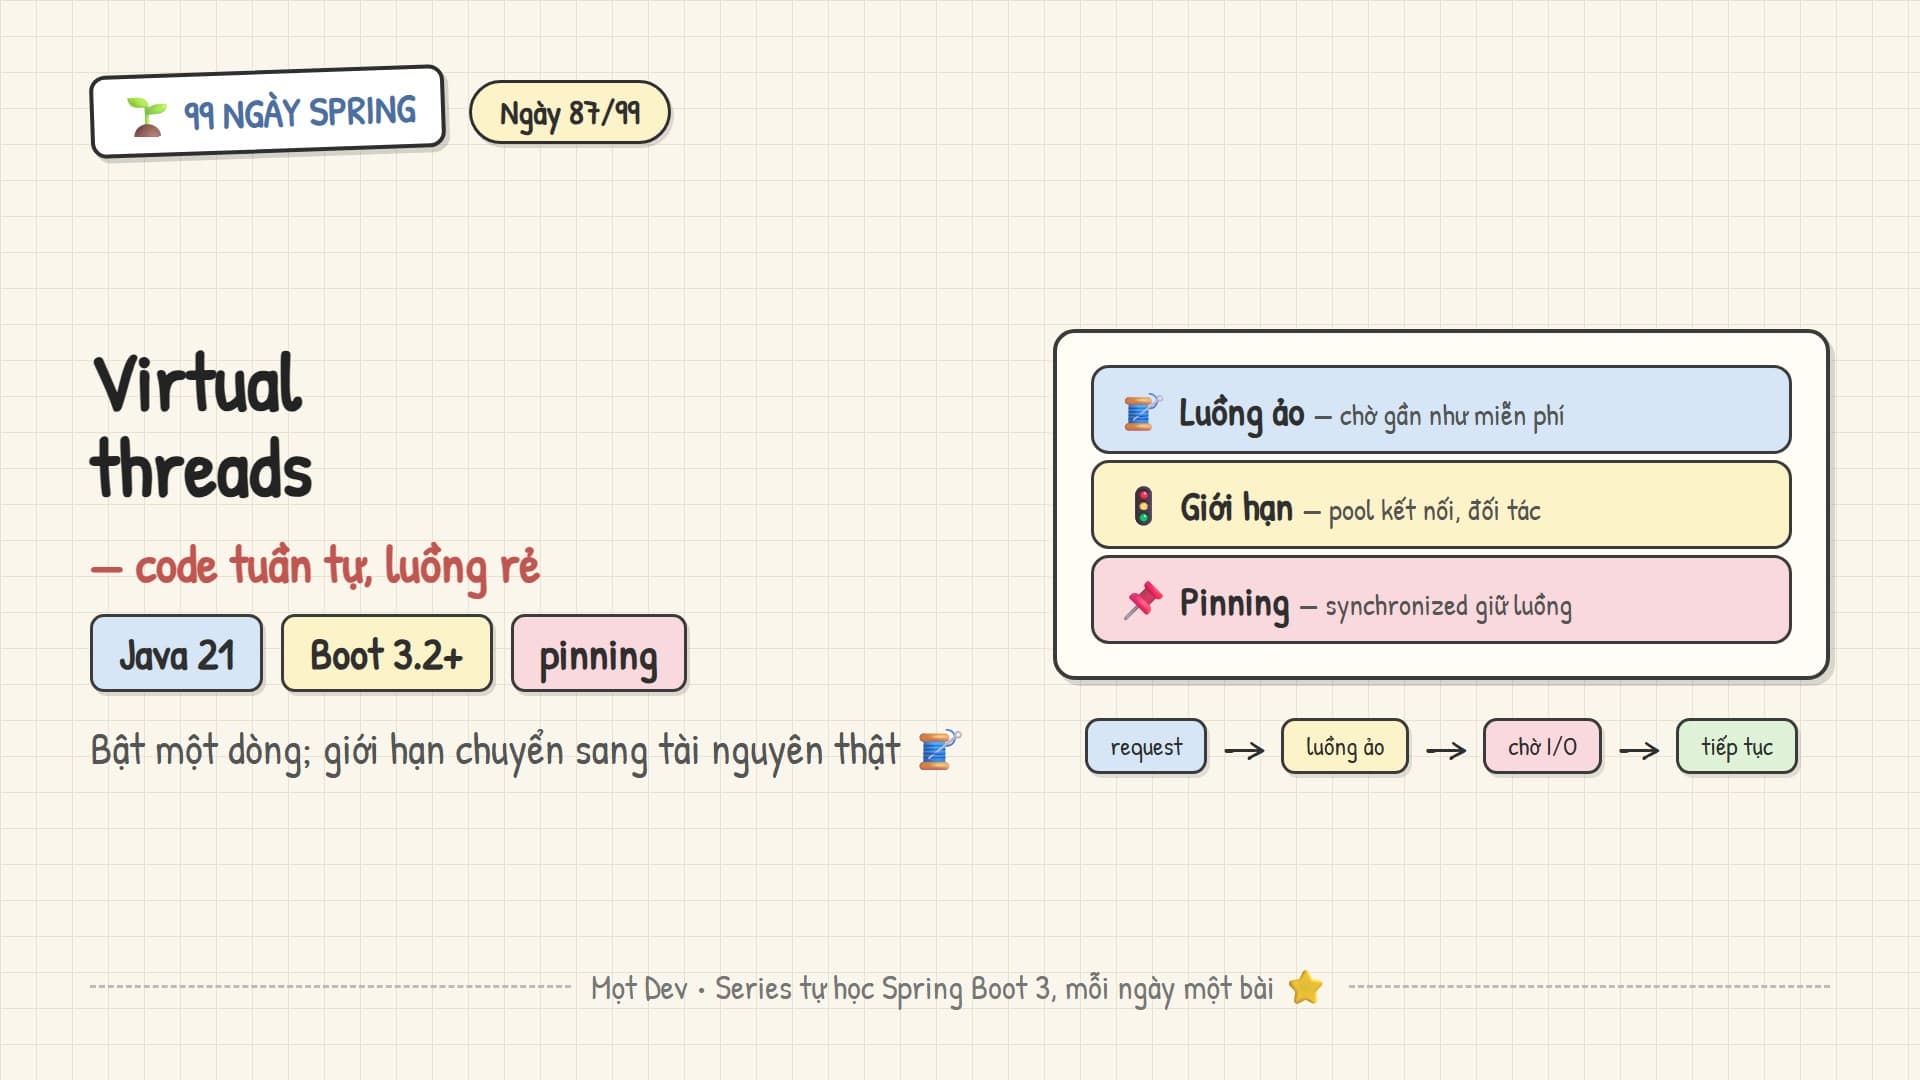1920x1080 pixels.
Task: Click the 'chờ I/O' flow step box
Action: coord(1542,747)
